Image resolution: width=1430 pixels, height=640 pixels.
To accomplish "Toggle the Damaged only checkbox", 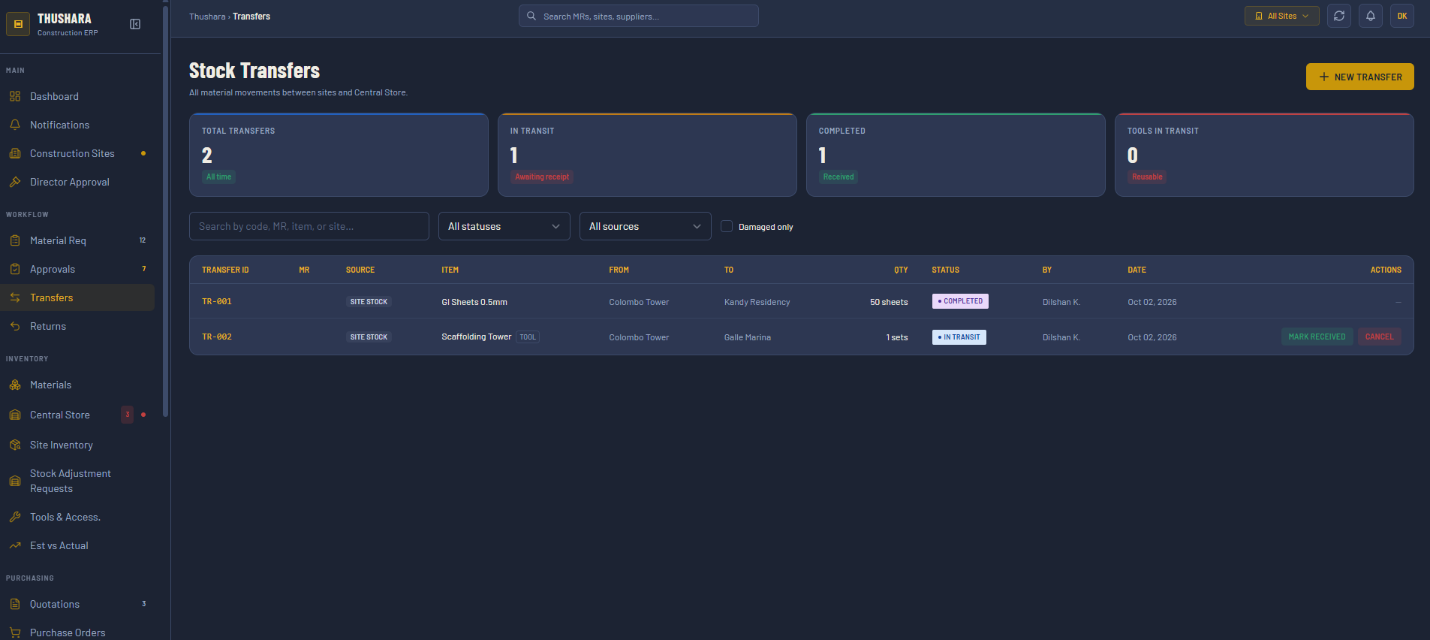I will [x=727, y=226].
